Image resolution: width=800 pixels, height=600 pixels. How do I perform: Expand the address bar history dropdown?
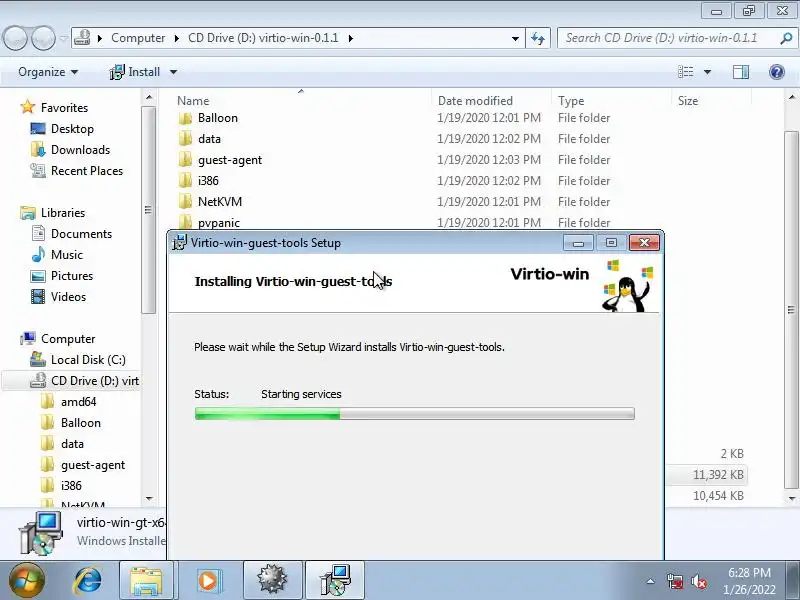pos(515,38)
